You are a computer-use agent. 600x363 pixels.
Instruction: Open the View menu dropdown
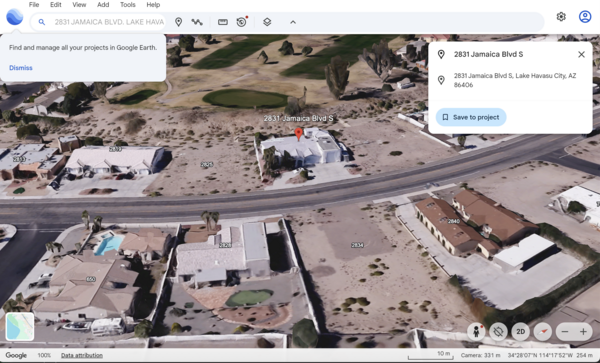pyautogui.click(x=79, y=5)
